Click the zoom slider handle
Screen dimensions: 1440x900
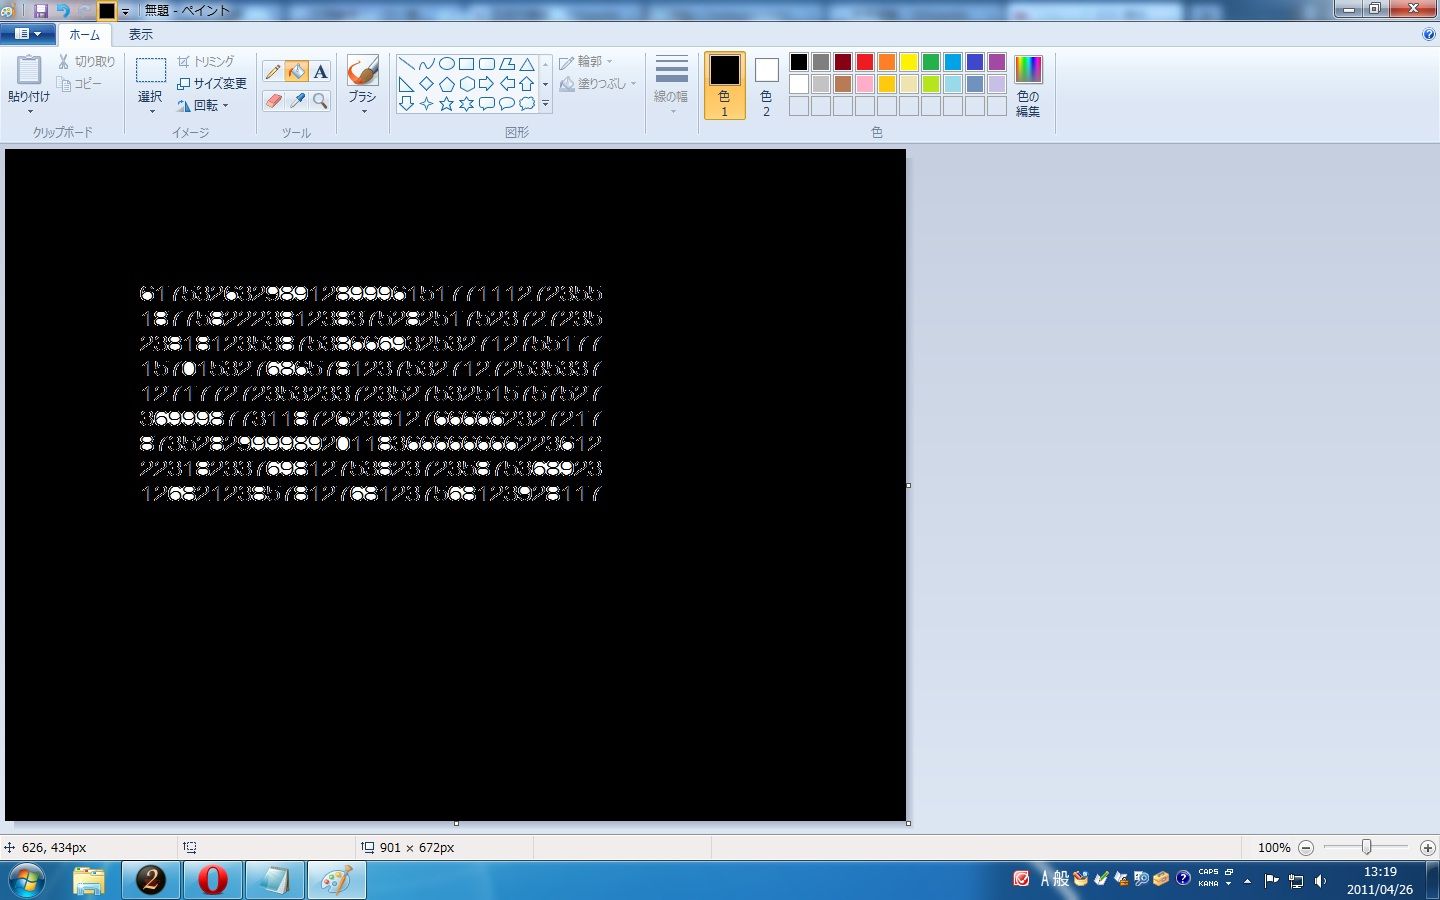tap(1366, 847)
